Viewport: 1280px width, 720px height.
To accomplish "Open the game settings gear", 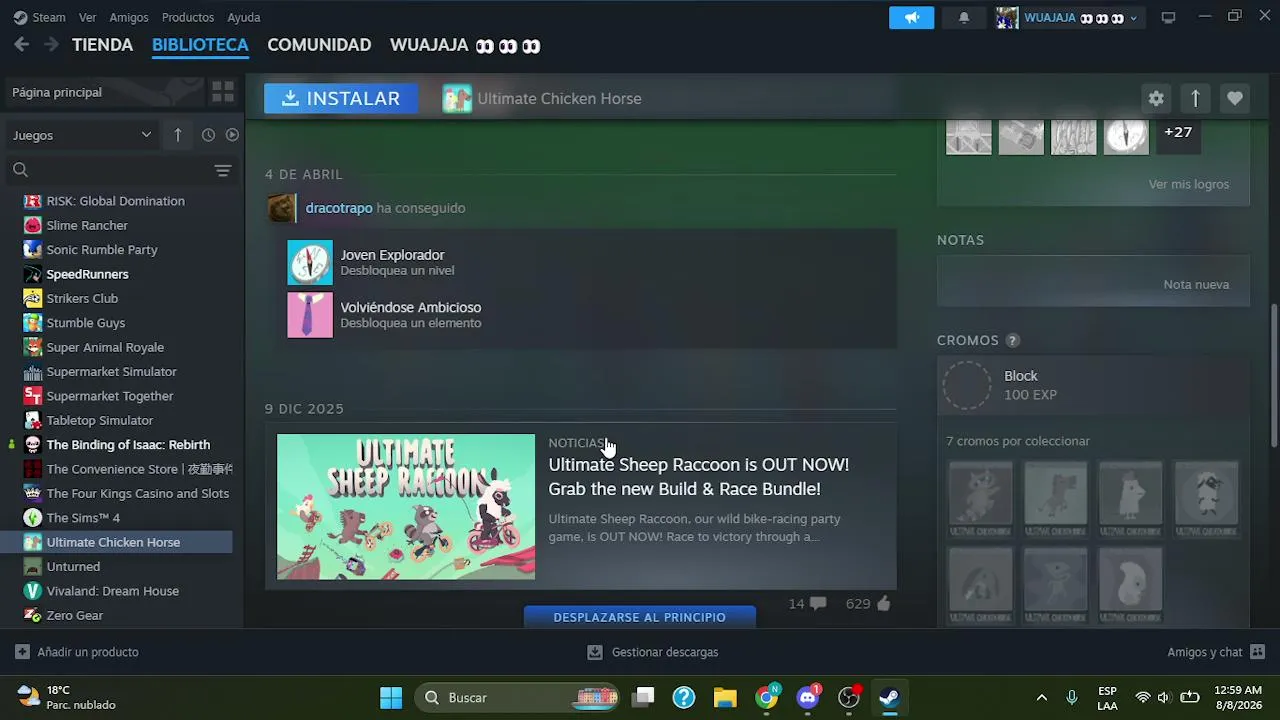I will [1156, 98].
